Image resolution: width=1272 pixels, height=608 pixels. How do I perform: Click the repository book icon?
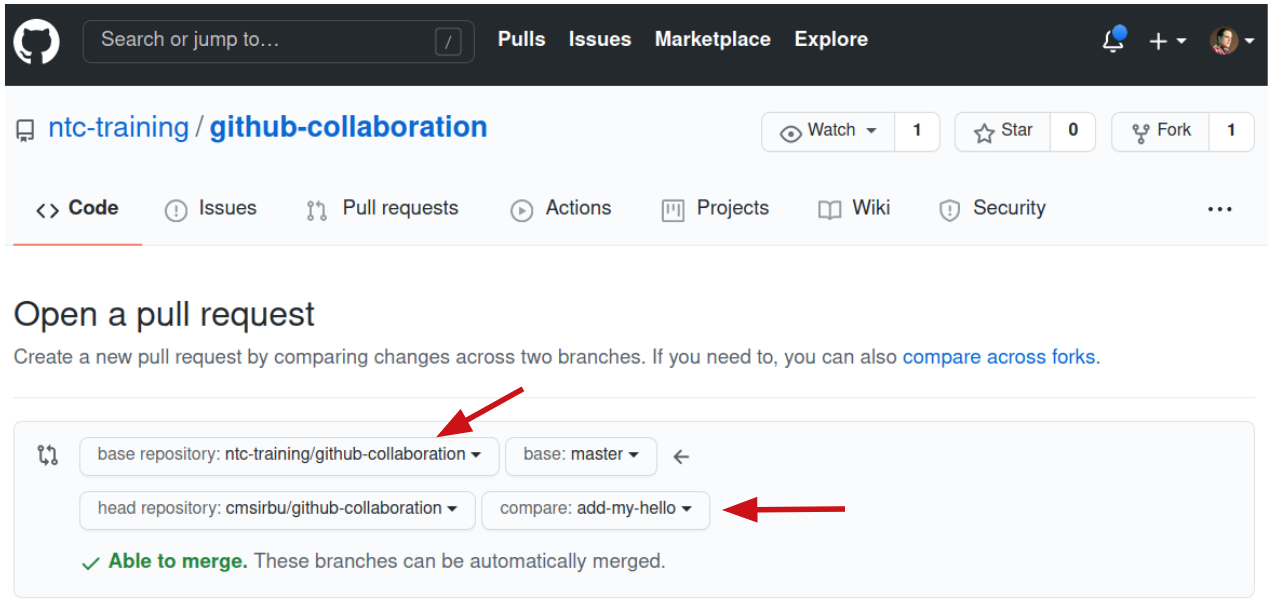click(25, 130)
